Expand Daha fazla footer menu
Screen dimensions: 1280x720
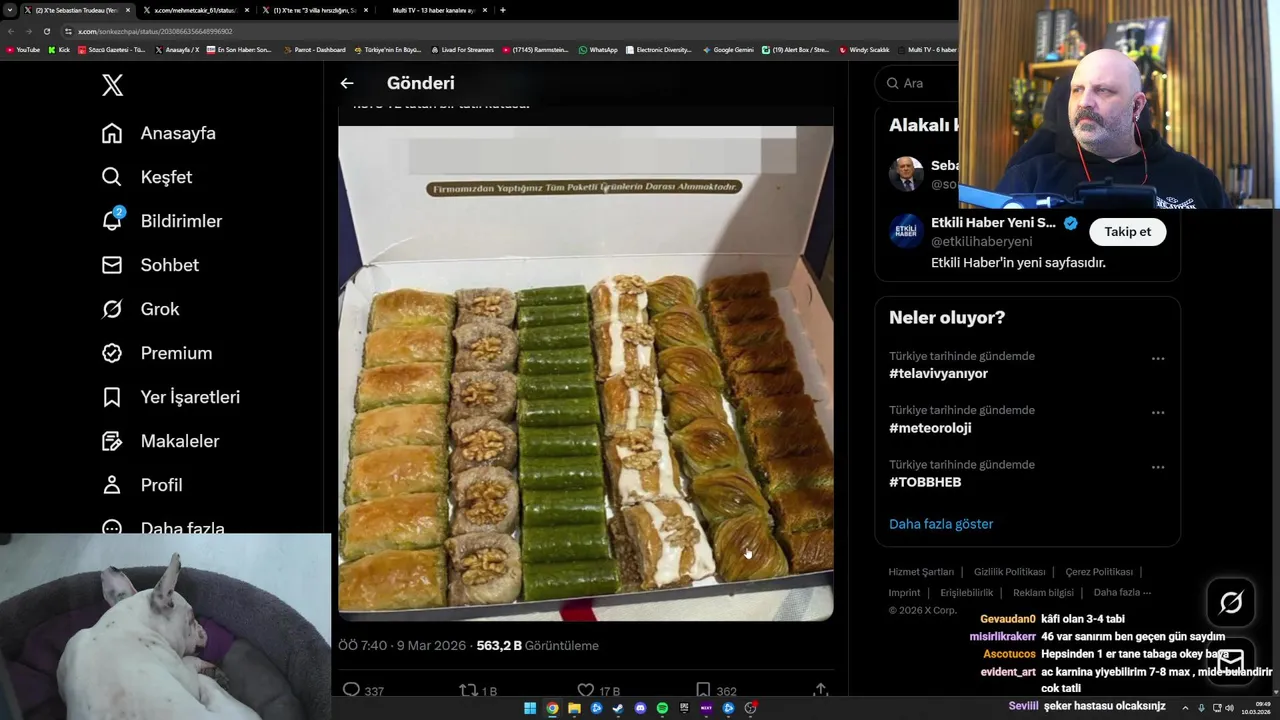[1122, 592]
